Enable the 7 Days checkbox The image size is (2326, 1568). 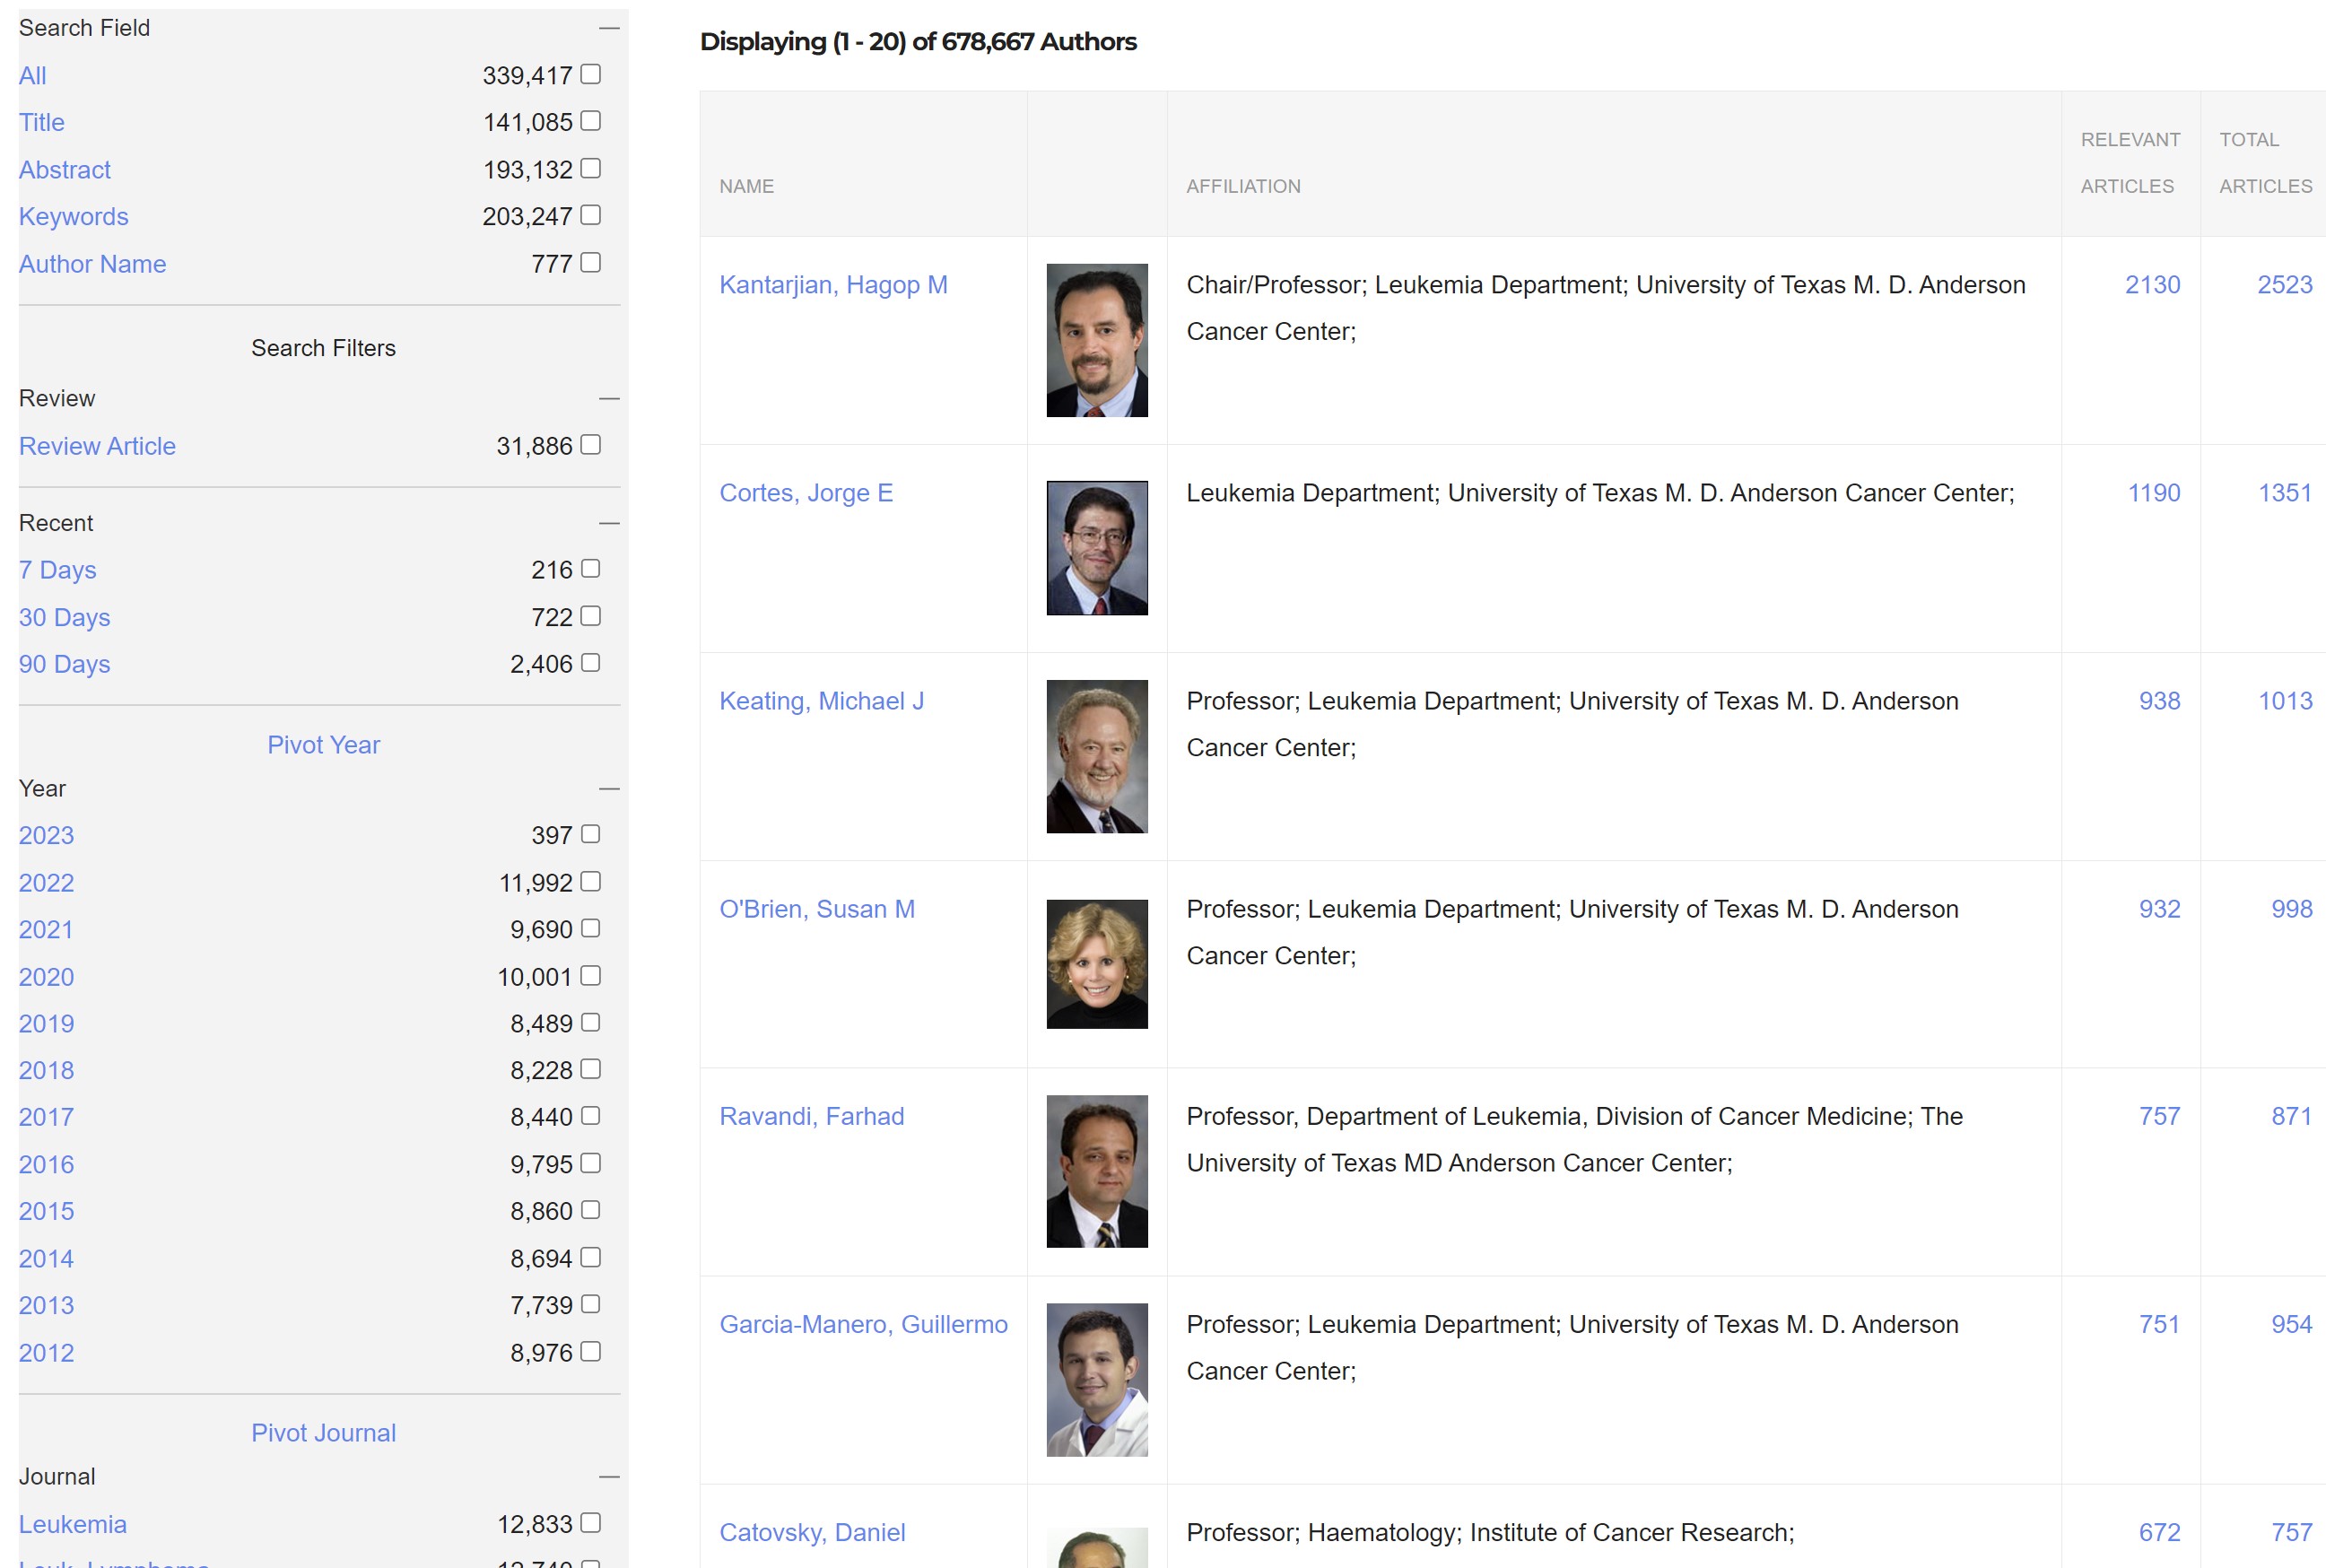pos(590,568)
